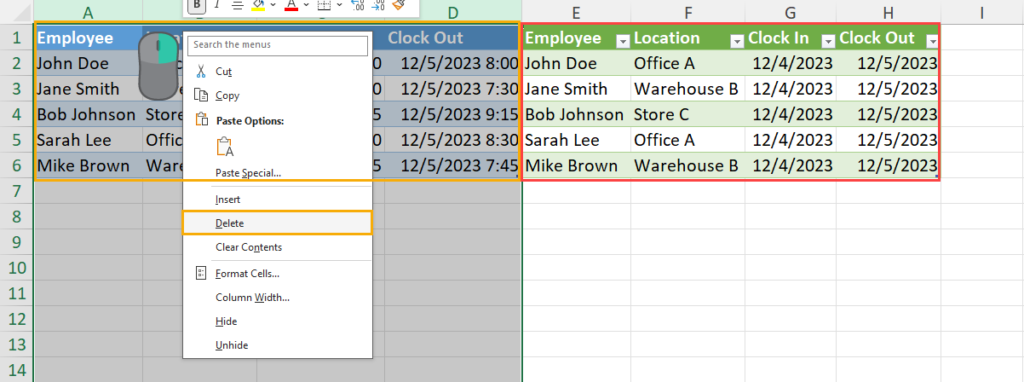Open the Location column filter dropdown
Screen dimensions: 1024x382
(737, 41)
